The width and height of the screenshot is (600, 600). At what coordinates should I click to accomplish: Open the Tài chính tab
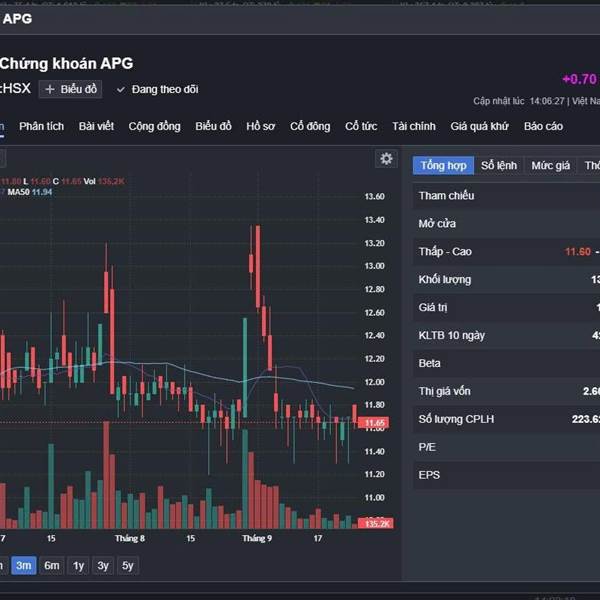tap(414, 126)
